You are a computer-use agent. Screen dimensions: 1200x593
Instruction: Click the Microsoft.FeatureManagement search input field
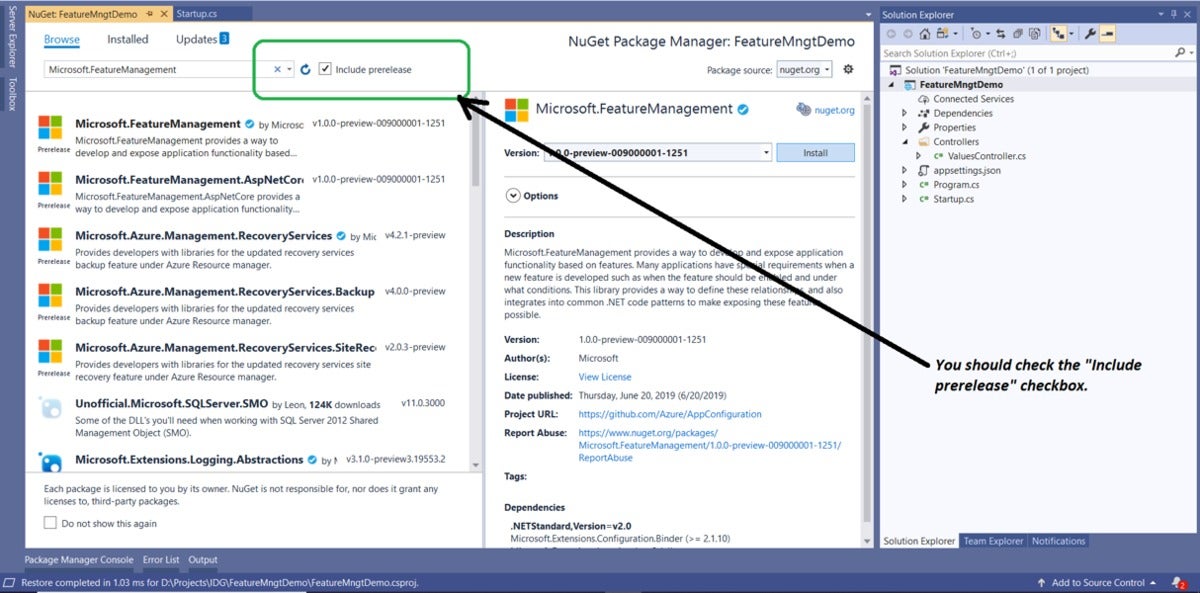point(157,70)
